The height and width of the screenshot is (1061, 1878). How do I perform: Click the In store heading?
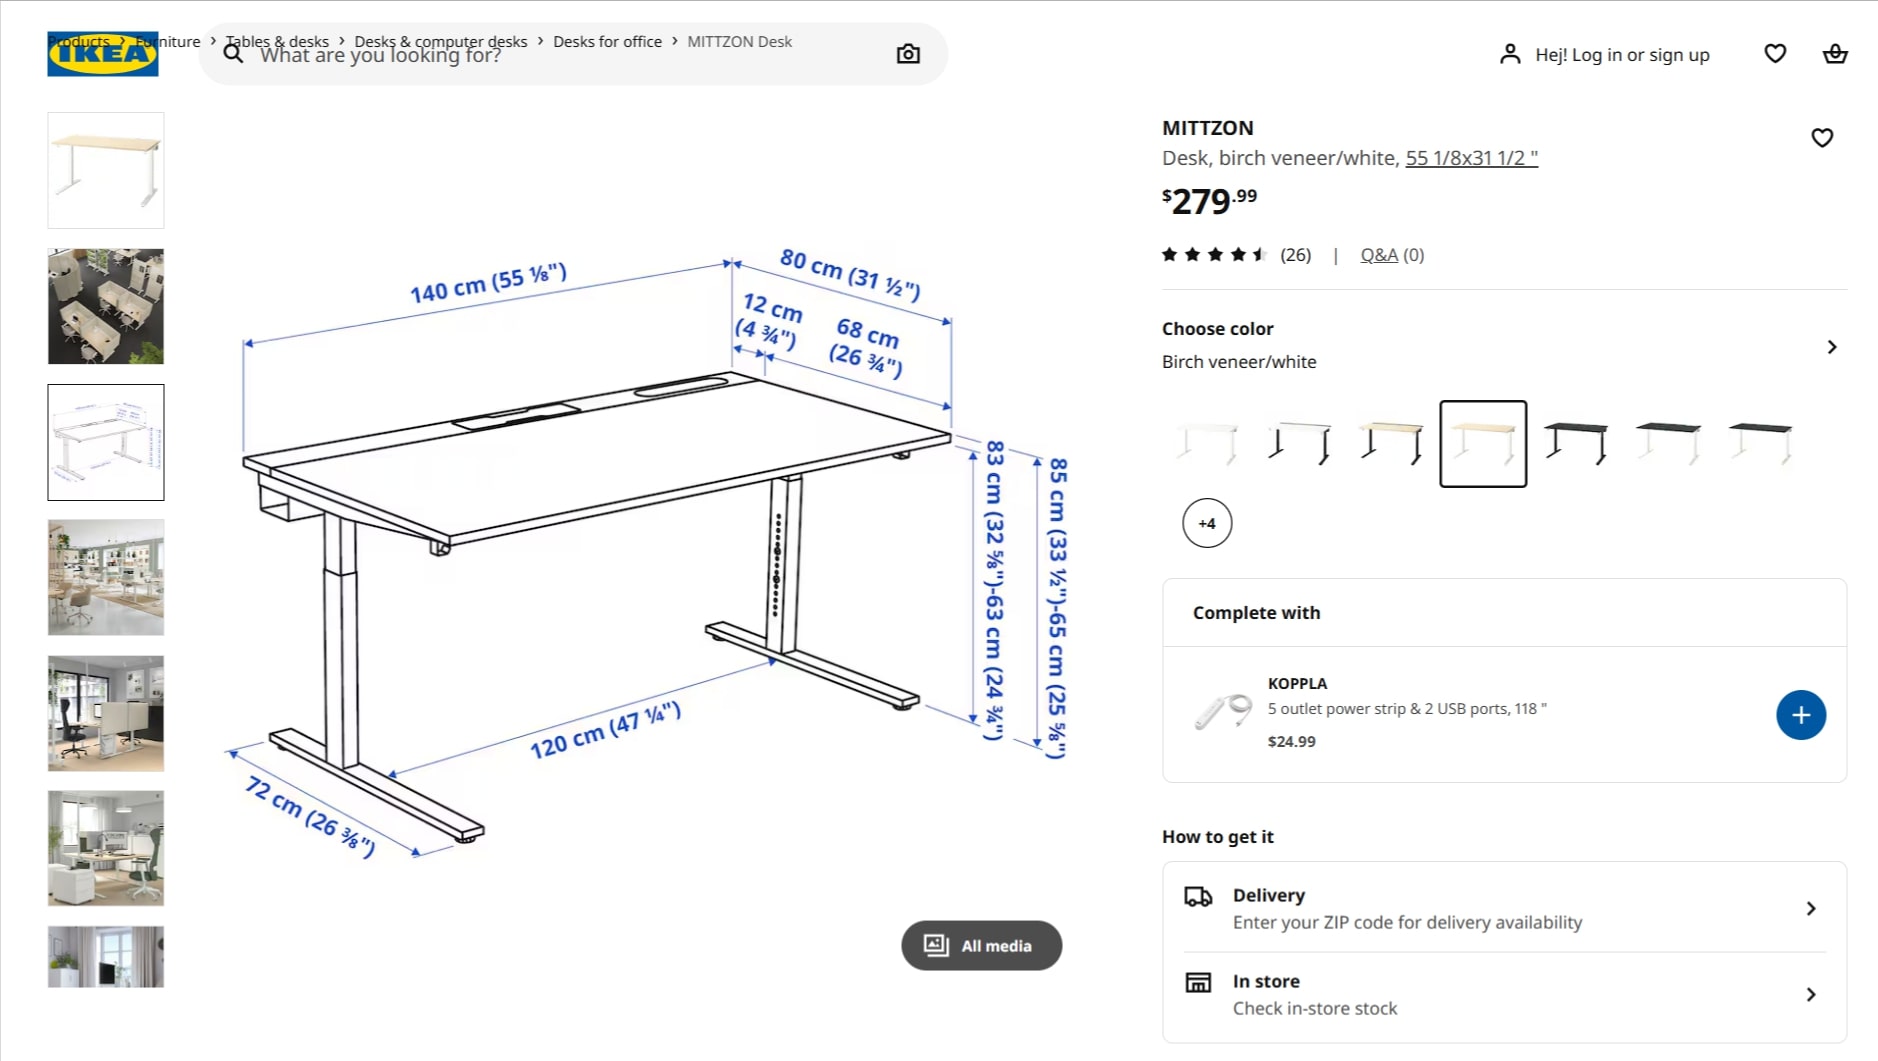tap(1266, 981)
